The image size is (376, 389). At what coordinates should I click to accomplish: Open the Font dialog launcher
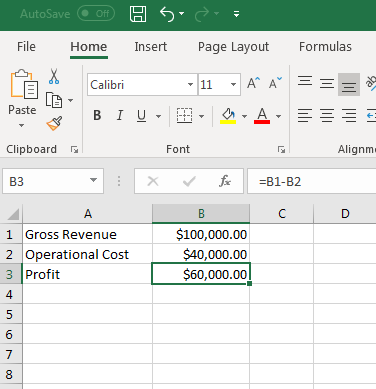[281, 150]
